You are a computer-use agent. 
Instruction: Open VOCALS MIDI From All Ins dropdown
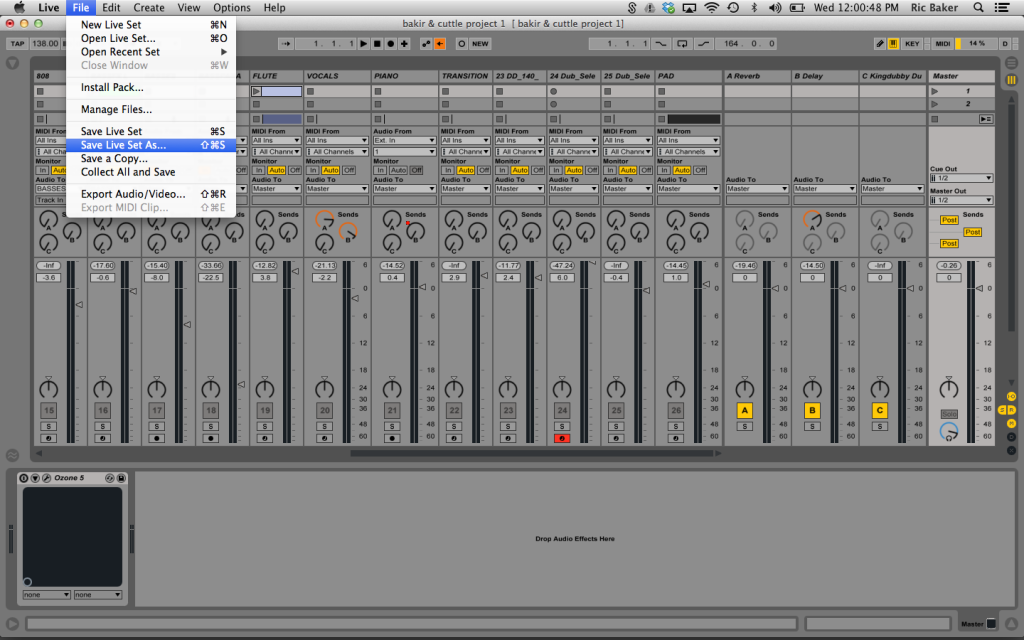point(337,140)
